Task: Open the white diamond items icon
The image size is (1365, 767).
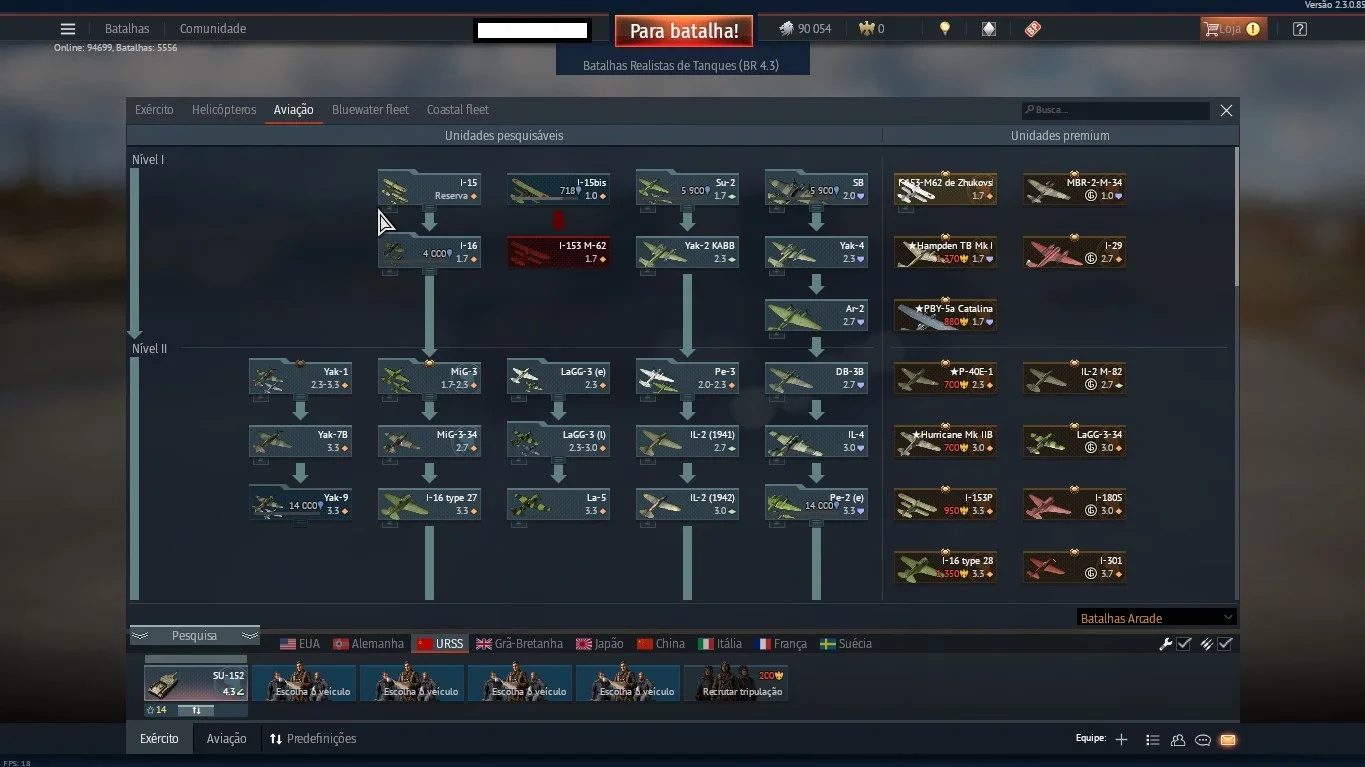Action: 989,29
